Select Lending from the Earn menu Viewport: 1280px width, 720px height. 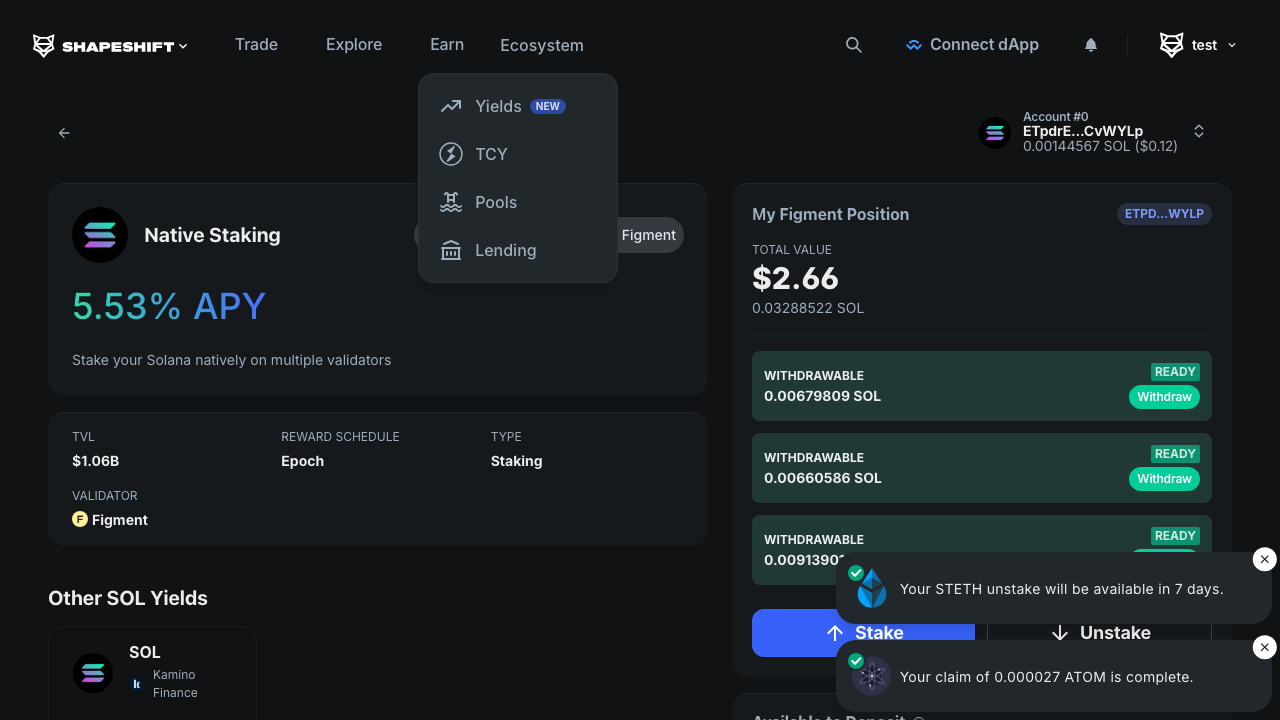505,250
